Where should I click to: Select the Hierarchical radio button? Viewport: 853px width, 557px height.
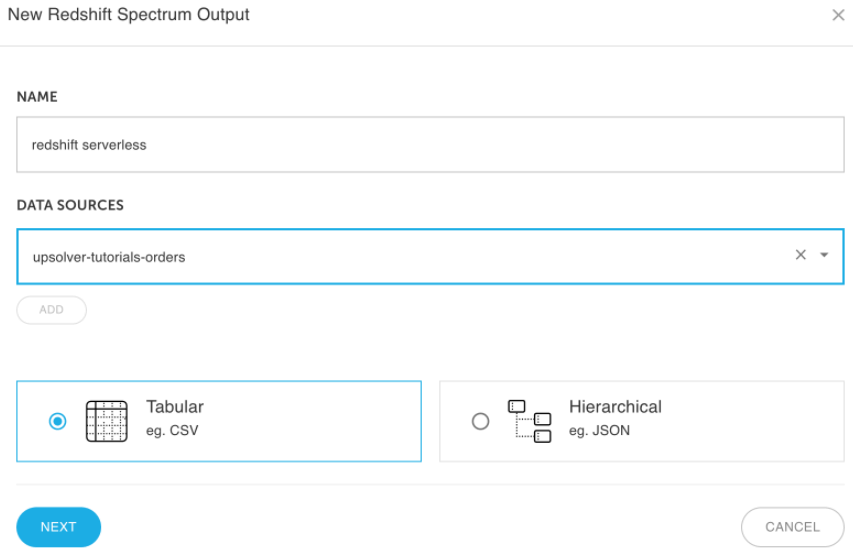click(x=480, y=422)
